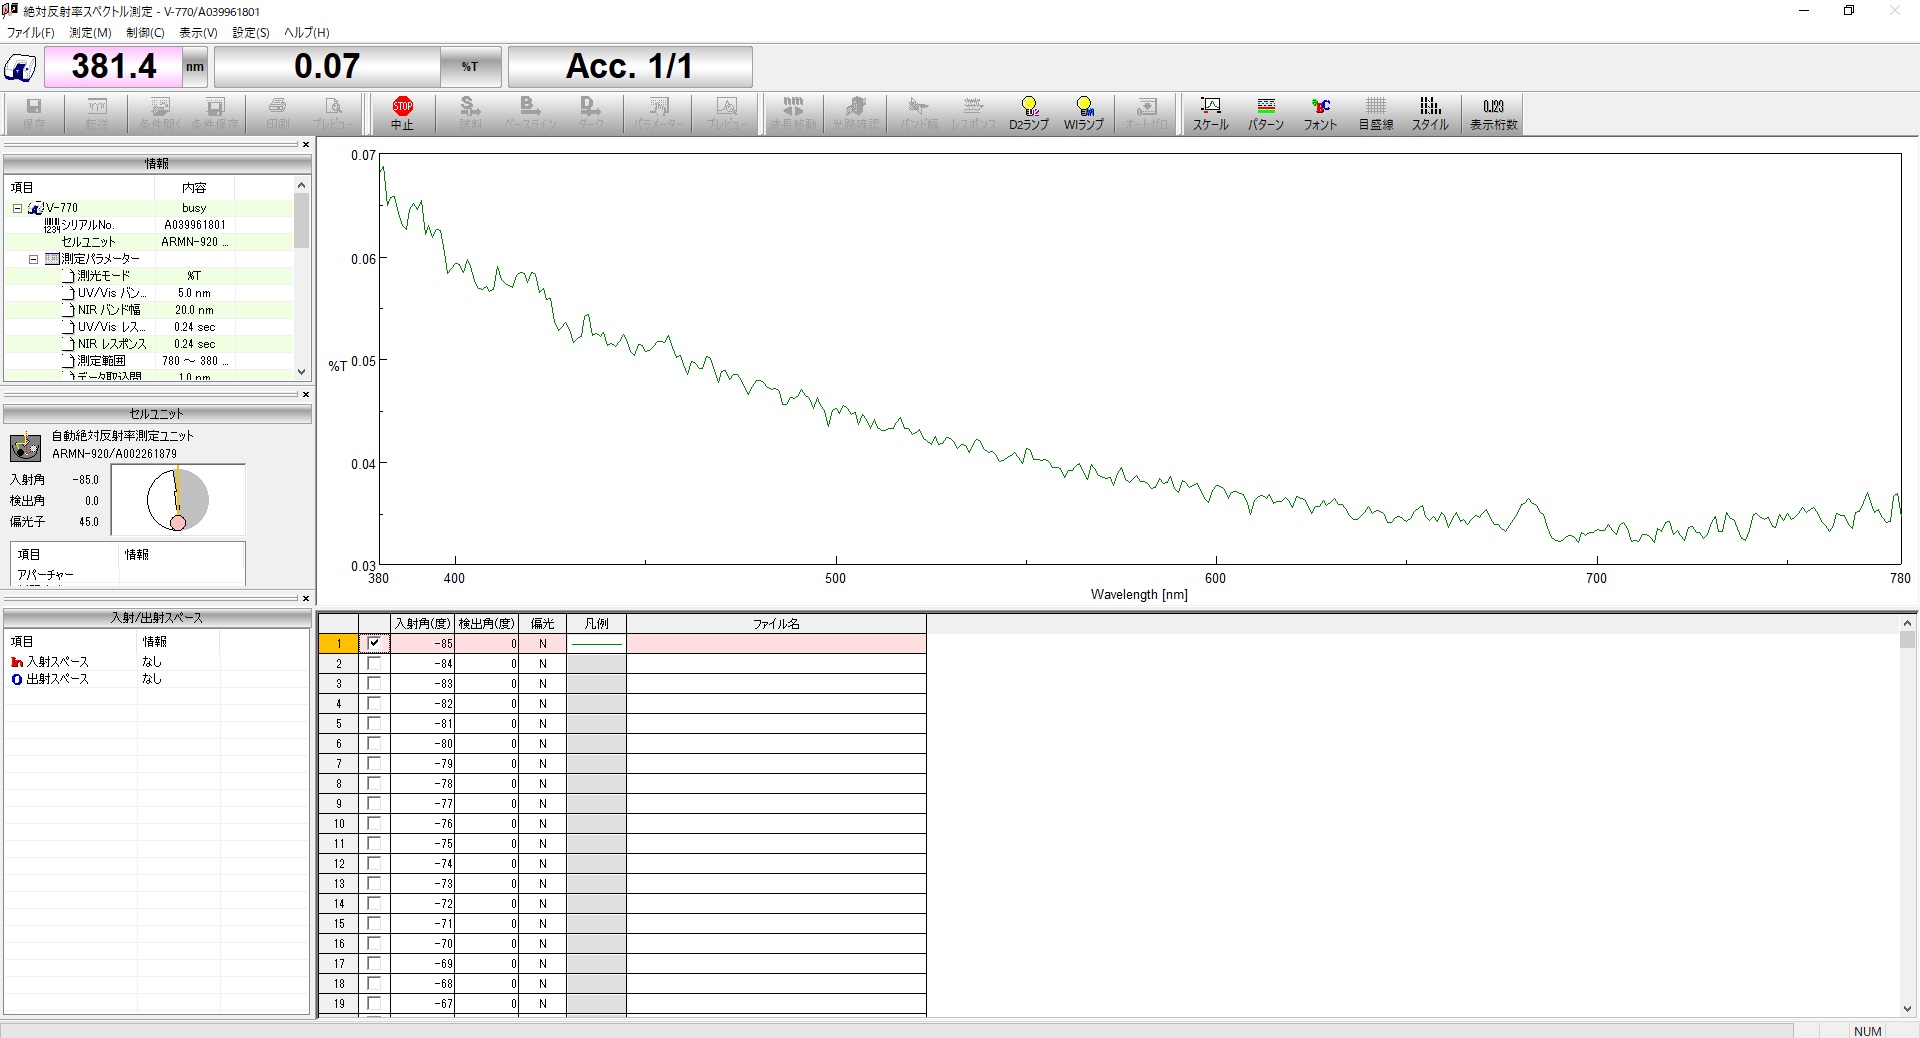Check the checkbox in row 4 (-82)
Viewport: 1920px width, 1038px height.
click(374, 703)
